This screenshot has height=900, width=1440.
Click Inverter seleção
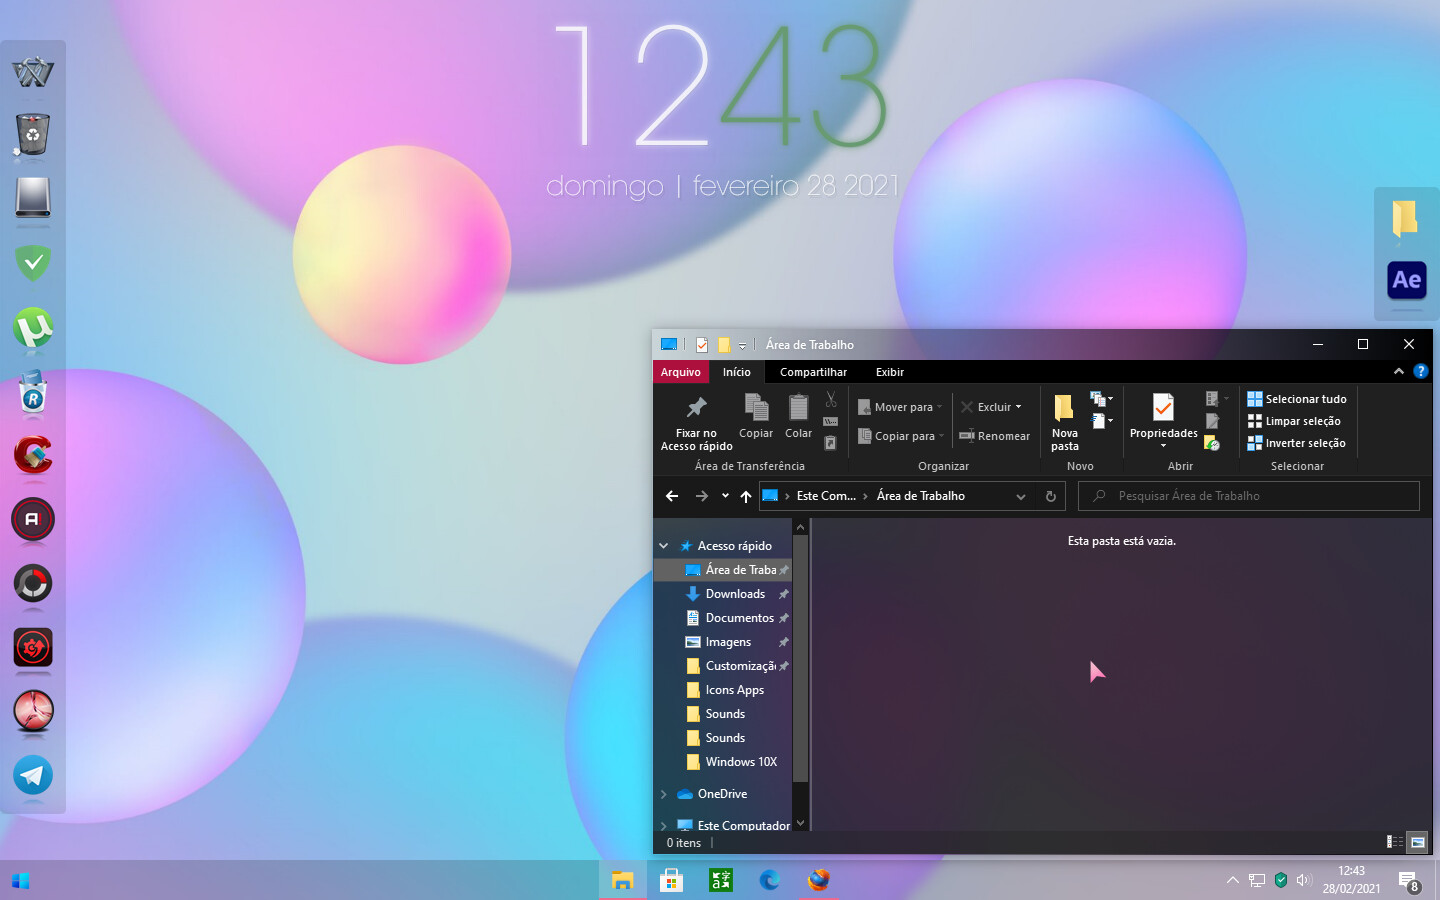point(1297,443)
